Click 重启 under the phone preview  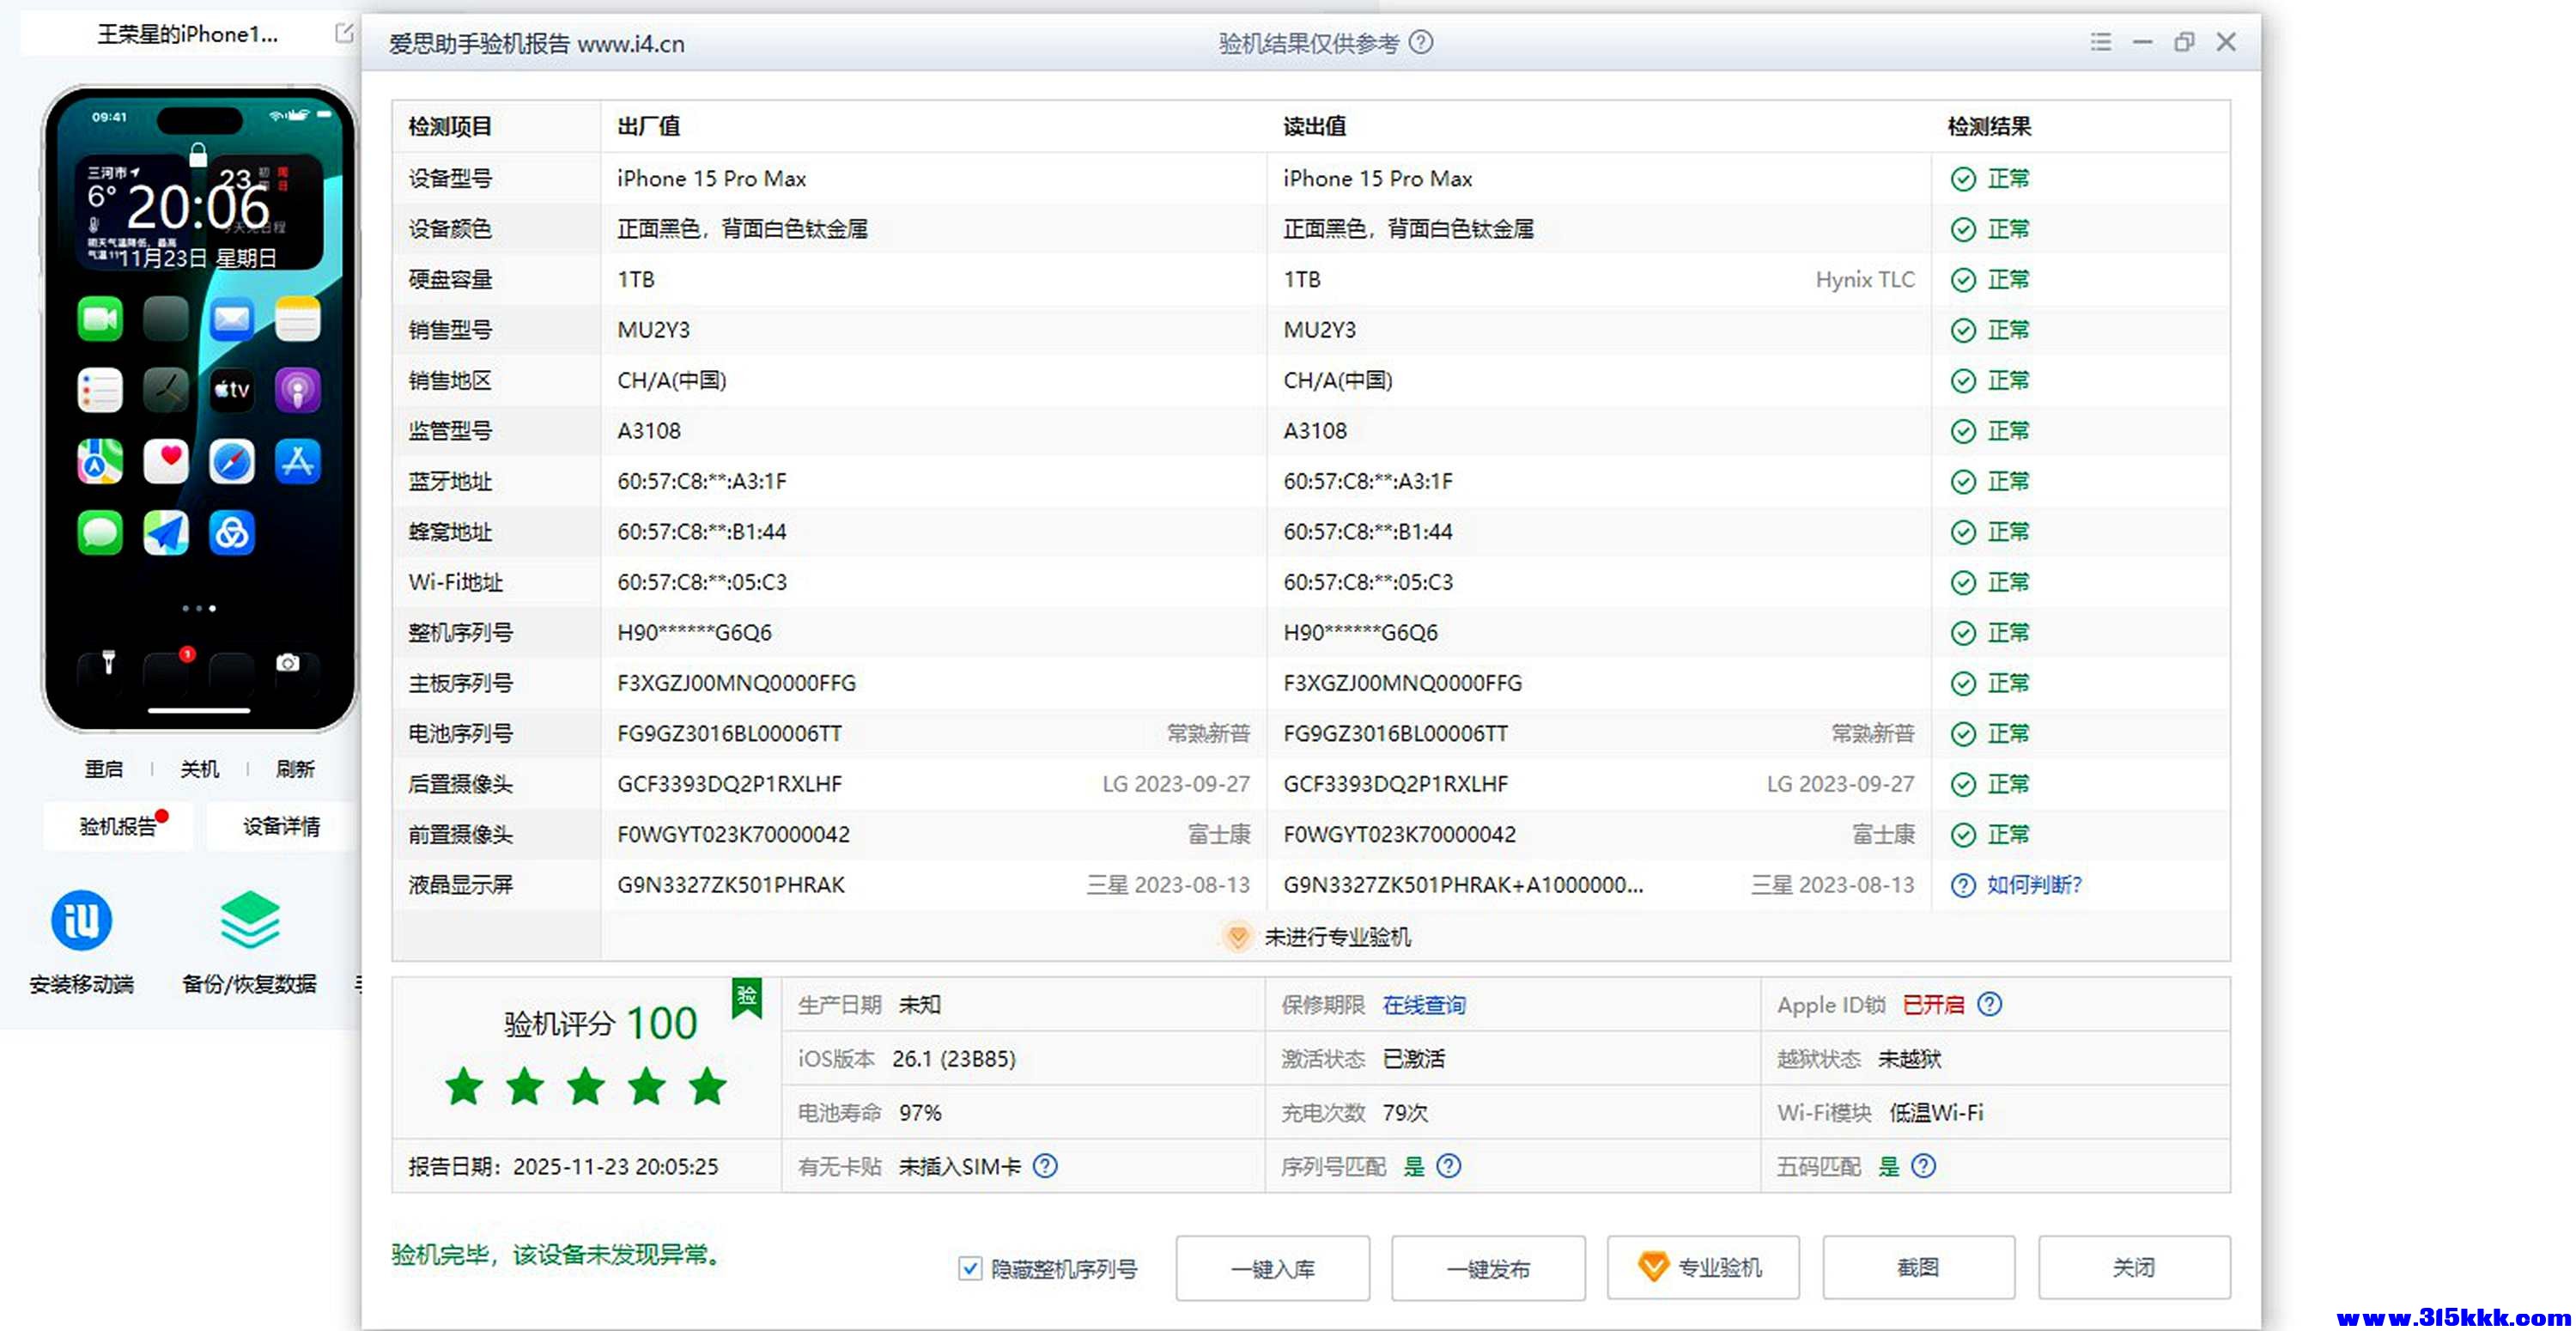pos(103,769)
